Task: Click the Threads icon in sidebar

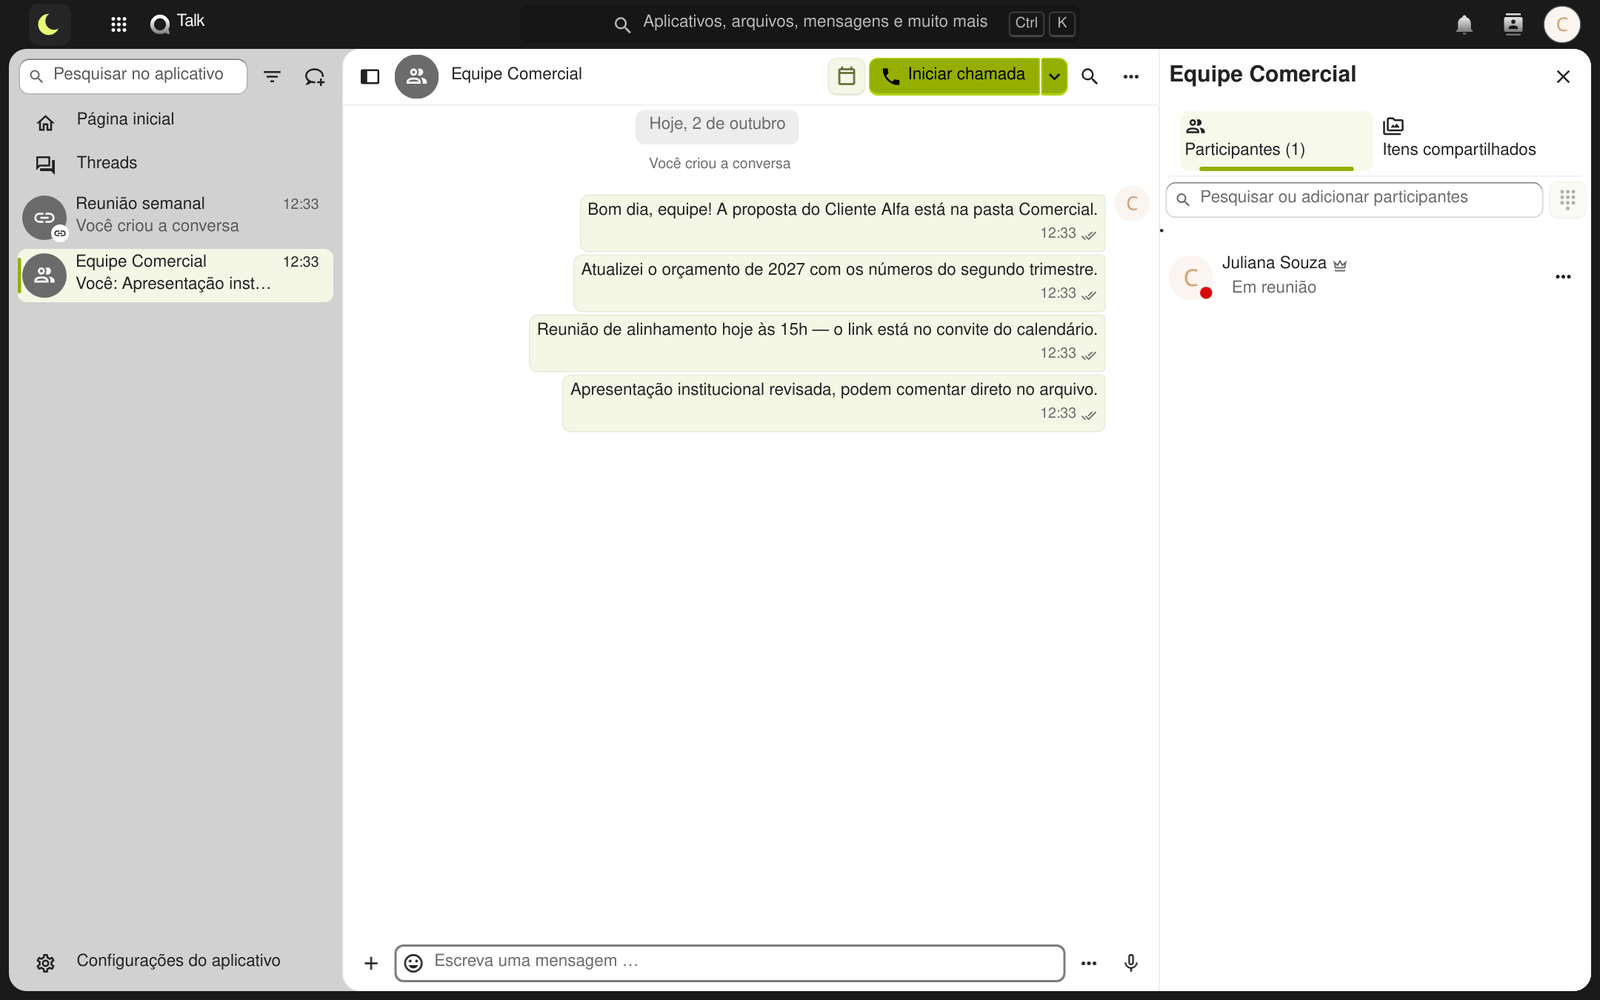Action: click(x=45, y=165)
